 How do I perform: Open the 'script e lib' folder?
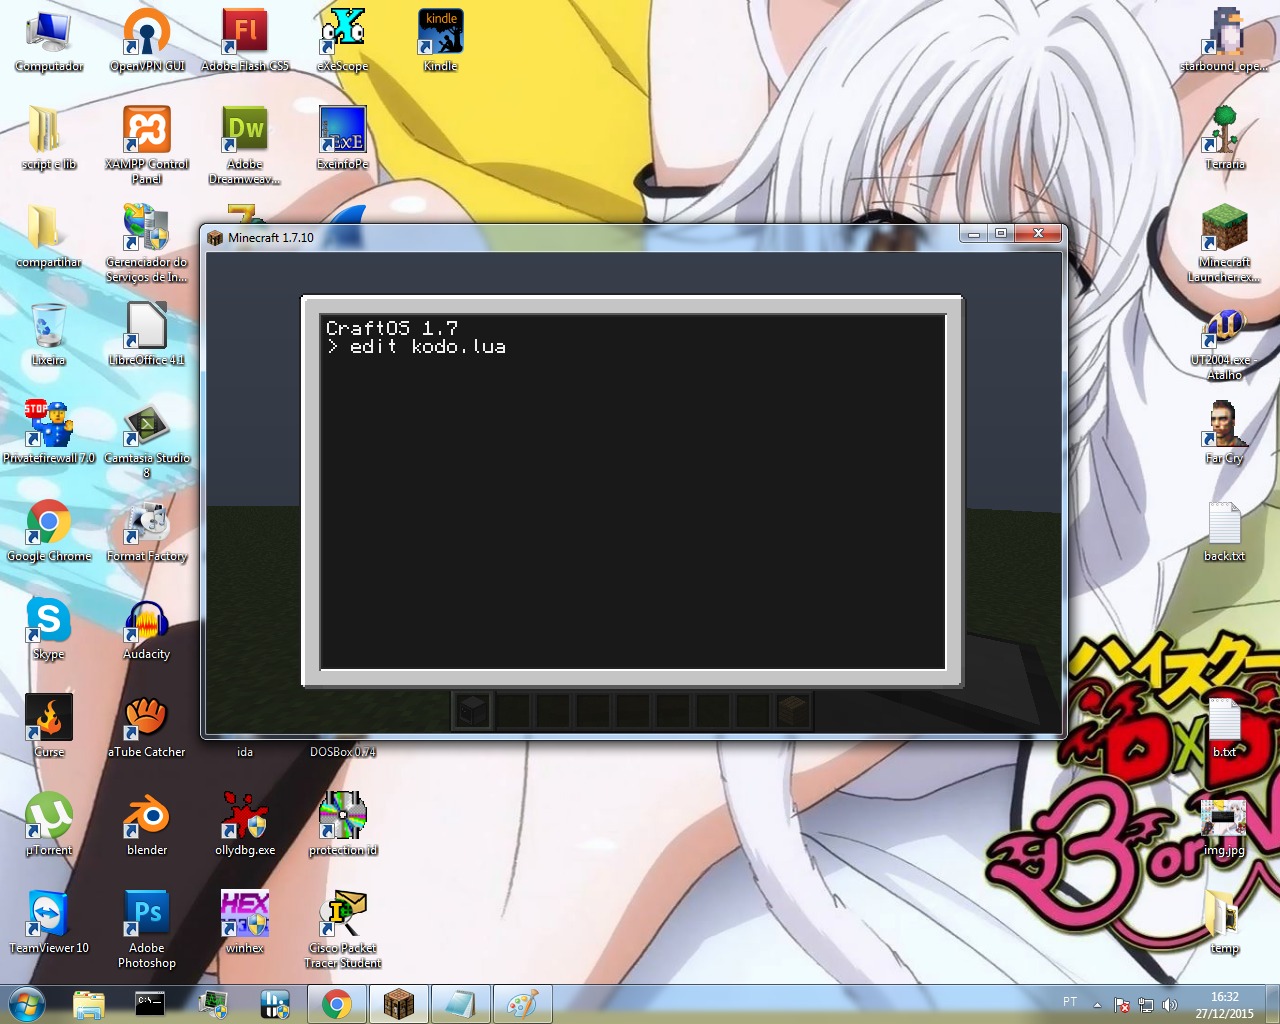[48, 138]
